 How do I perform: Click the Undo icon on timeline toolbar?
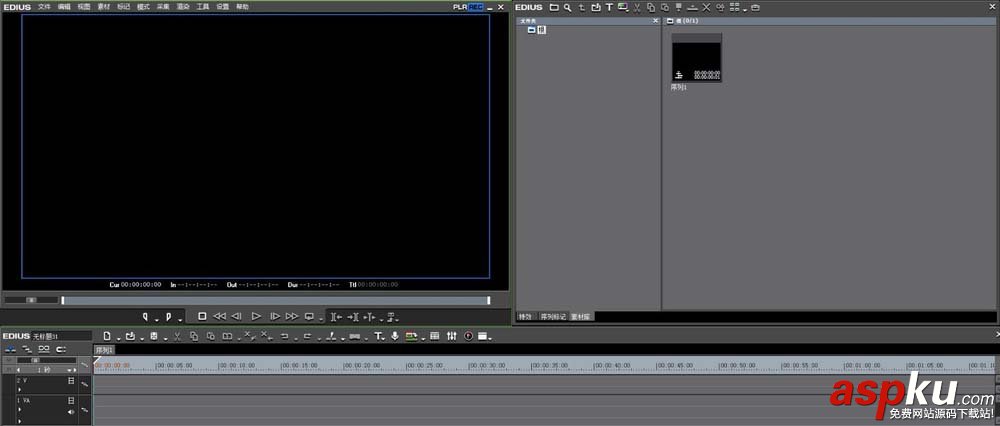point(284,336)
